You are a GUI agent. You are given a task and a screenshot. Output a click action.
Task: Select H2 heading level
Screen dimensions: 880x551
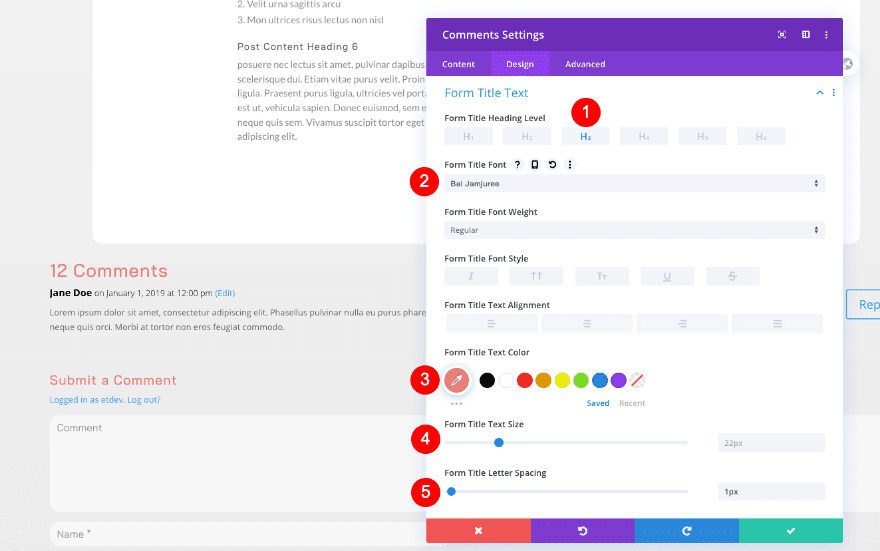(527, 136)
